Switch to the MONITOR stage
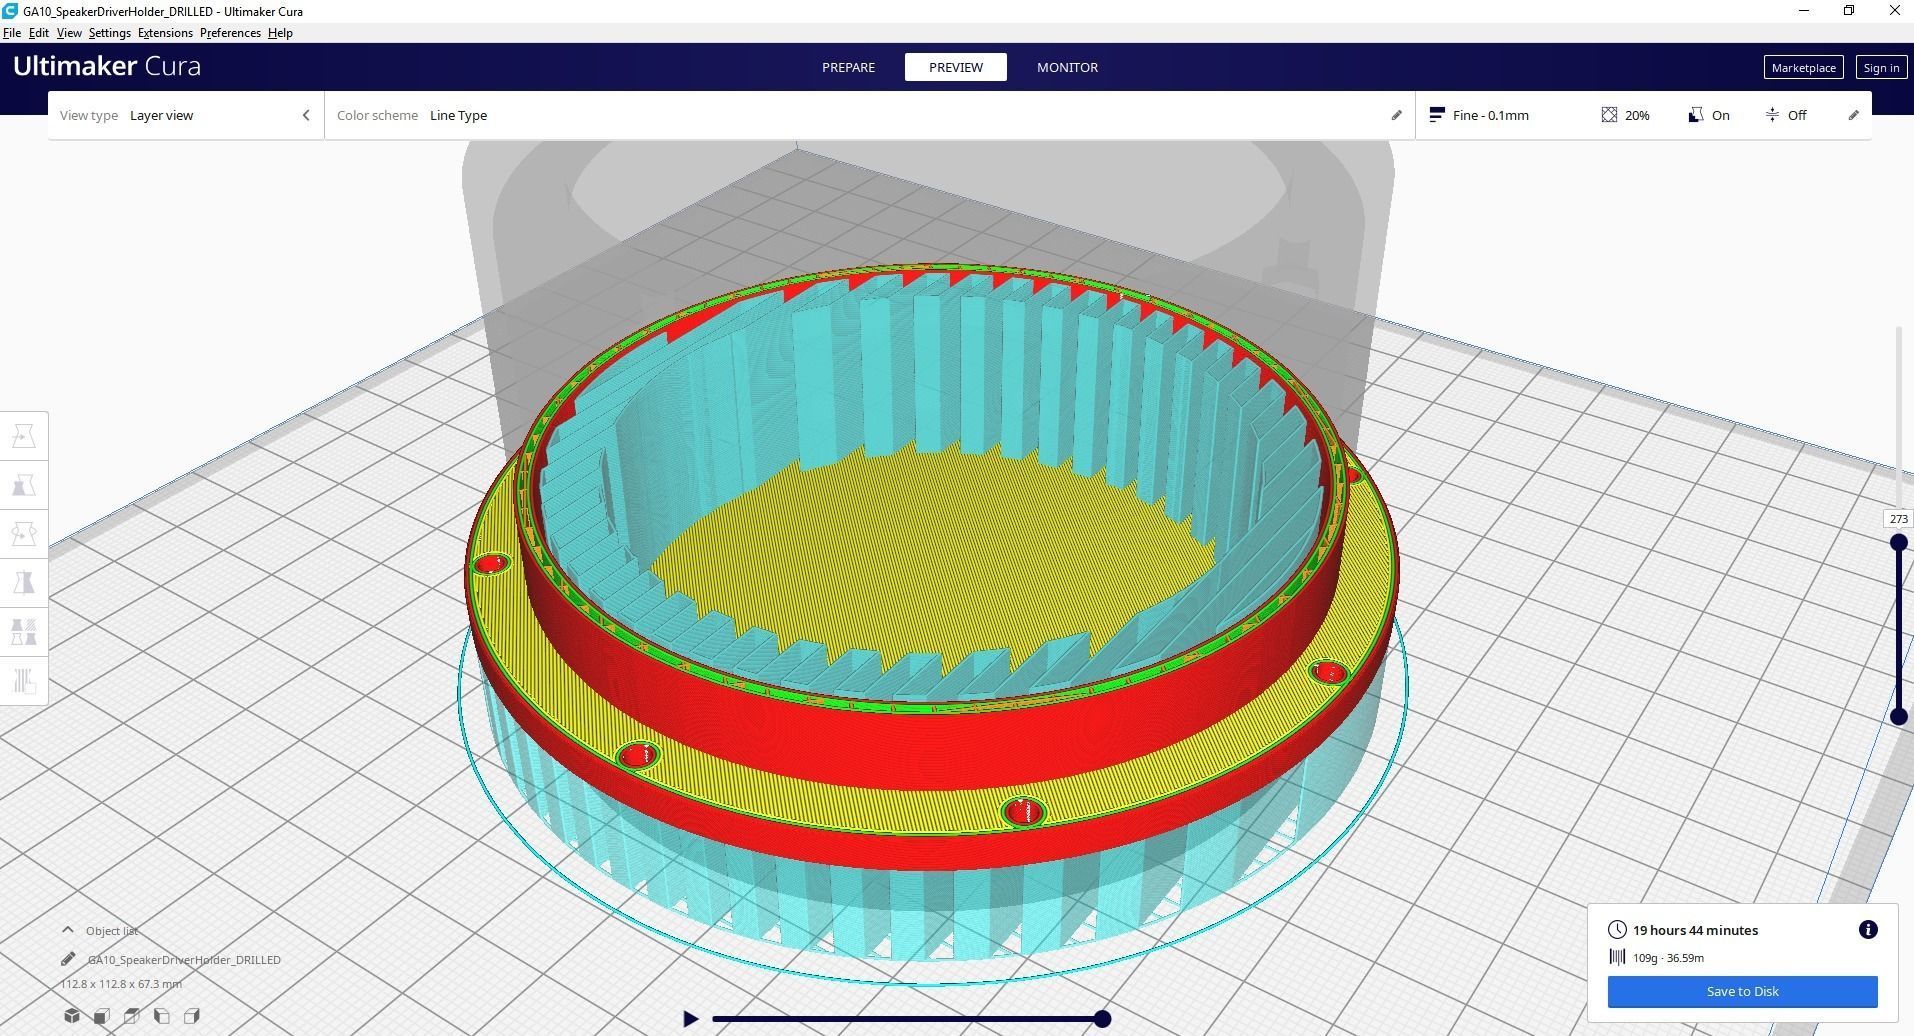The image size is (1914, 1036). pos(1067,67)
